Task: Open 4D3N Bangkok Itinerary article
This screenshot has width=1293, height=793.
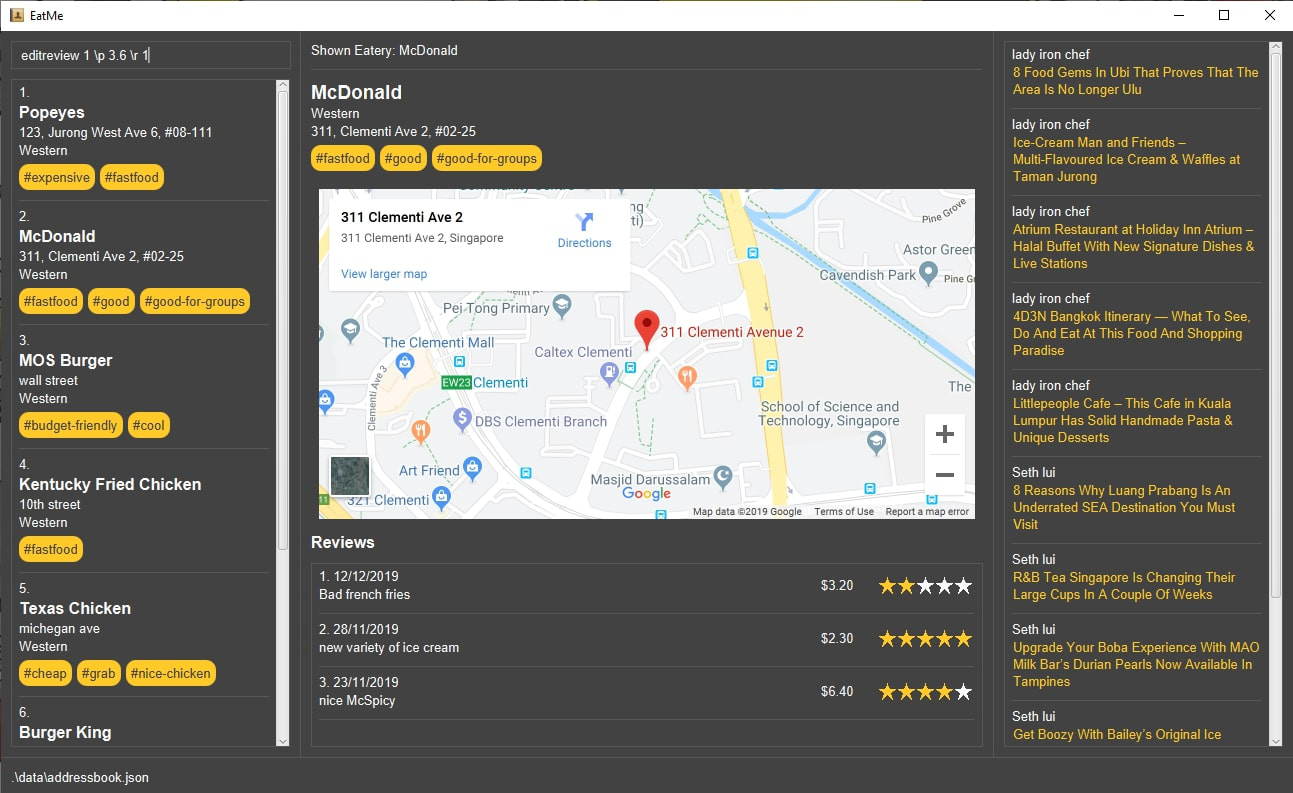Action: (x=1131, y=333)
